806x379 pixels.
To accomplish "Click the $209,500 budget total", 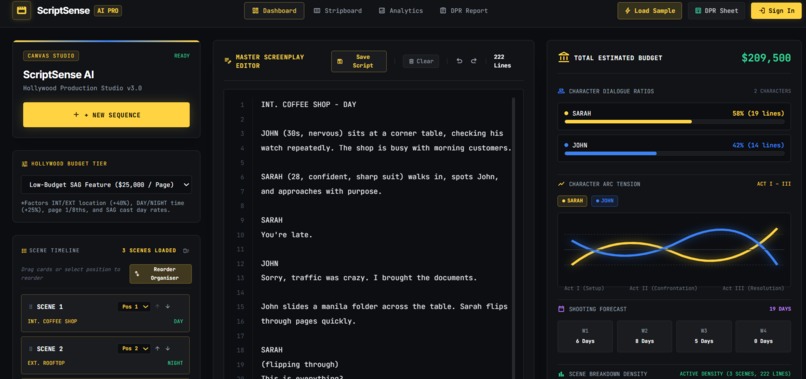I will click(766, 58).
